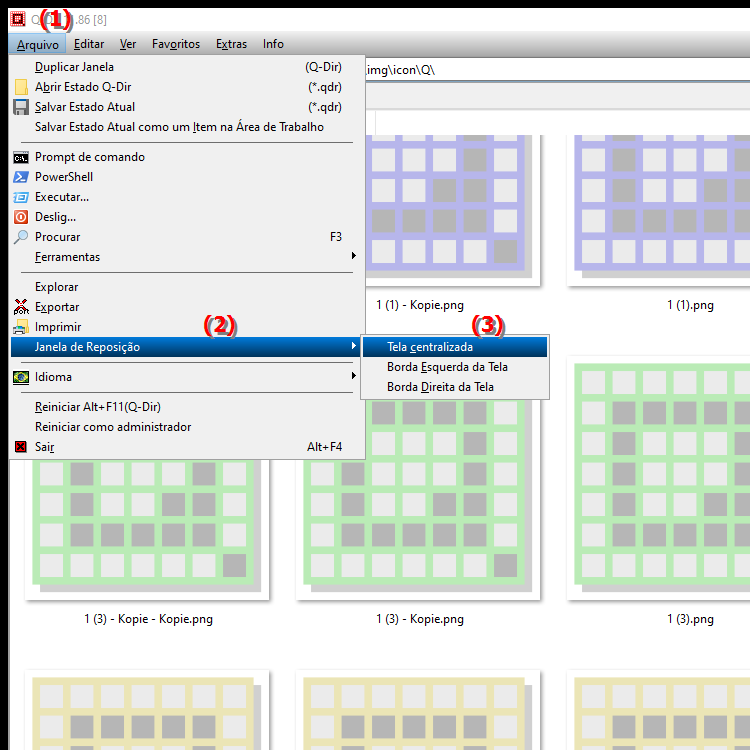Expand the Idioma submenu
This screenshot has height=750, width=750.
(x=187, y=377)
